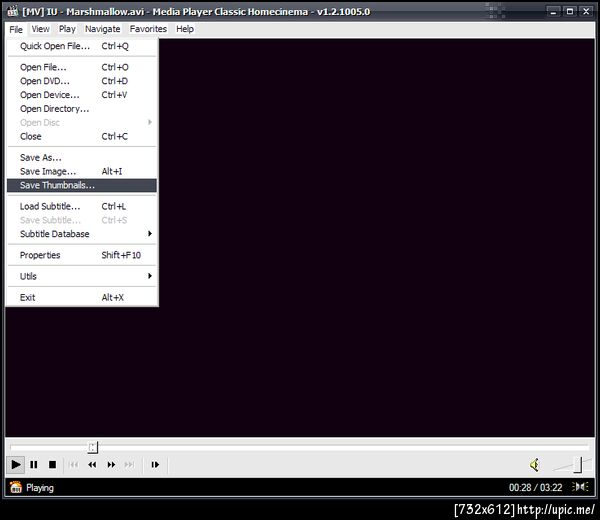Choose Load Subtitle… entry
This screenshot has height=520, width=600.
[x=82, y=207]
